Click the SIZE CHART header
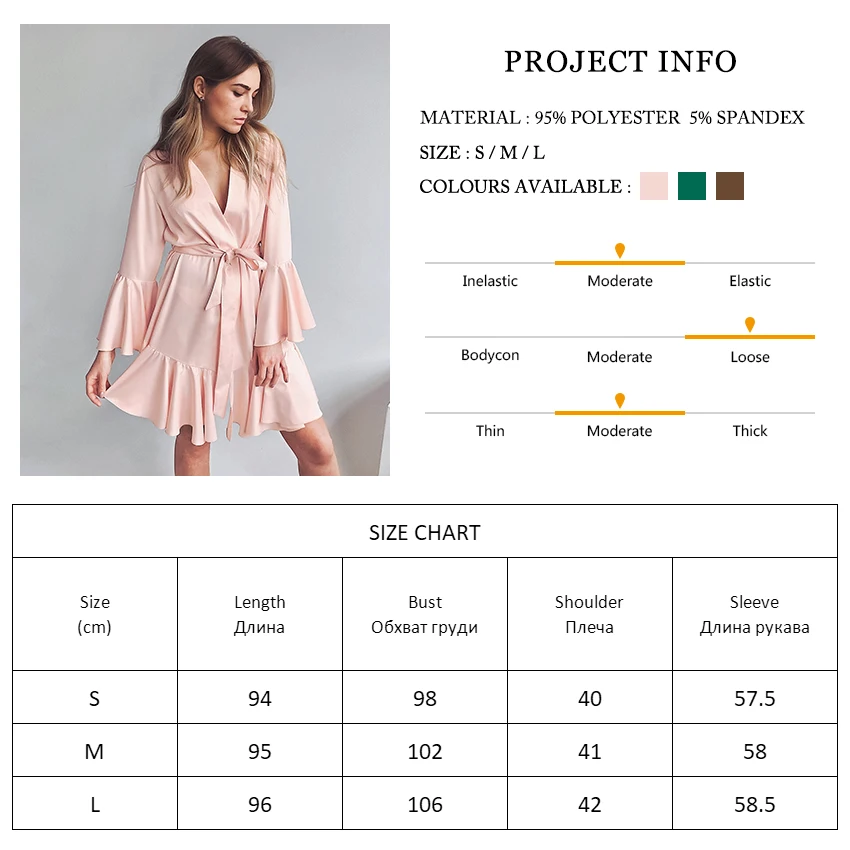This screenshot has width=850, height=850. 424,532
